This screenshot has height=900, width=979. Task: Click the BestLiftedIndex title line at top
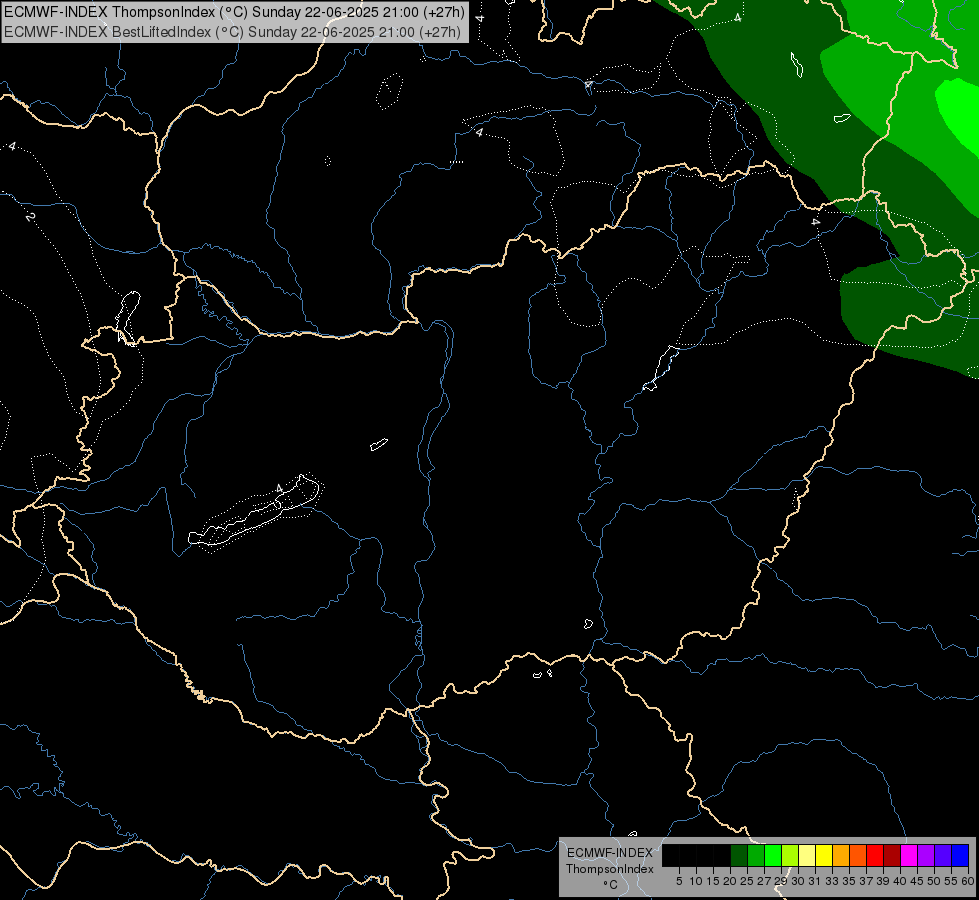(x=232, y=31)
